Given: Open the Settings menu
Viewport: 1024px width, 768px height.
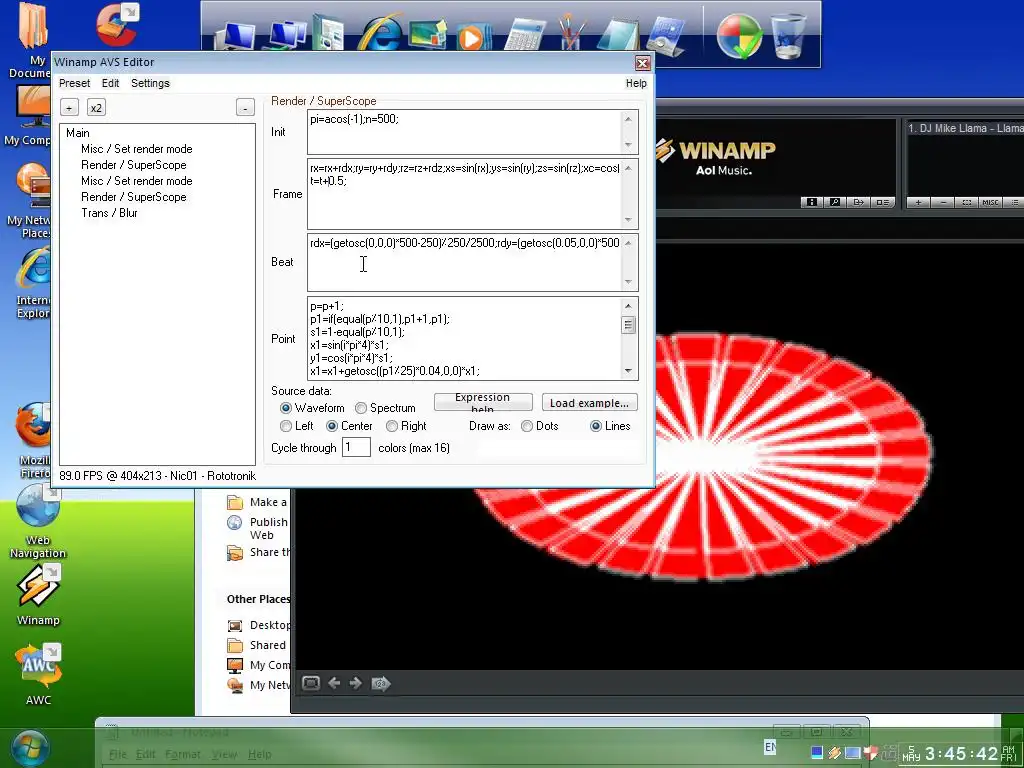Looking at the screenshot, I should [x=150, y=83].
